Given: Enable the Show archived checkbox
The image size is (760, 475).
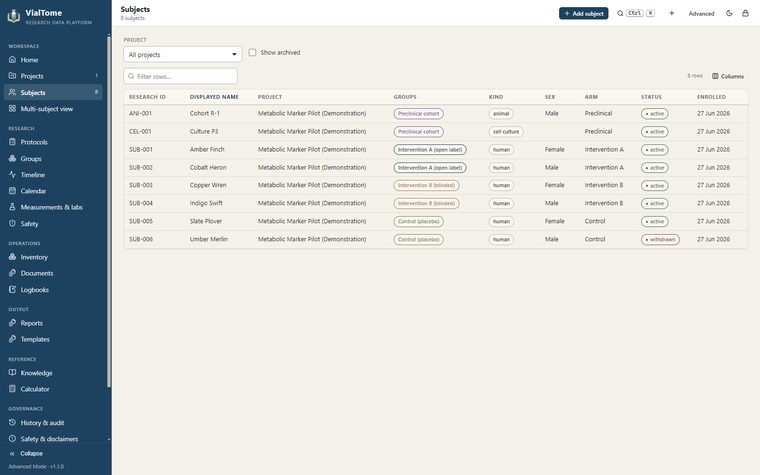Looking at the screenshot, I should [x=253, y=52].
